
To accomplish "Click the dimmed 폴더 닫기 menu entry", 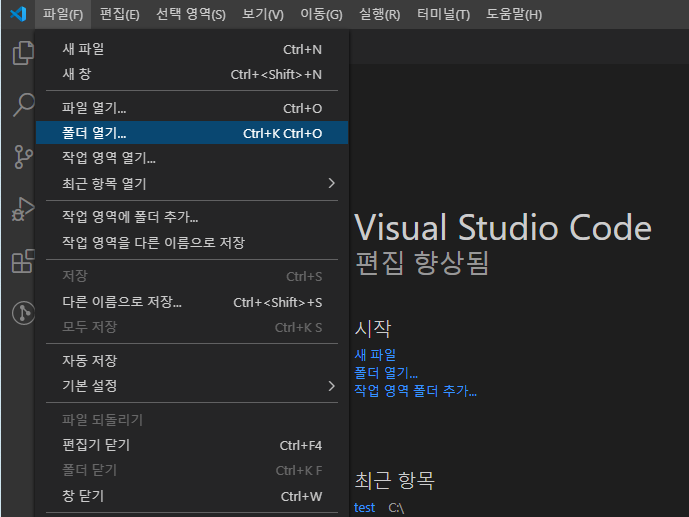I will (x=192, y=470).
